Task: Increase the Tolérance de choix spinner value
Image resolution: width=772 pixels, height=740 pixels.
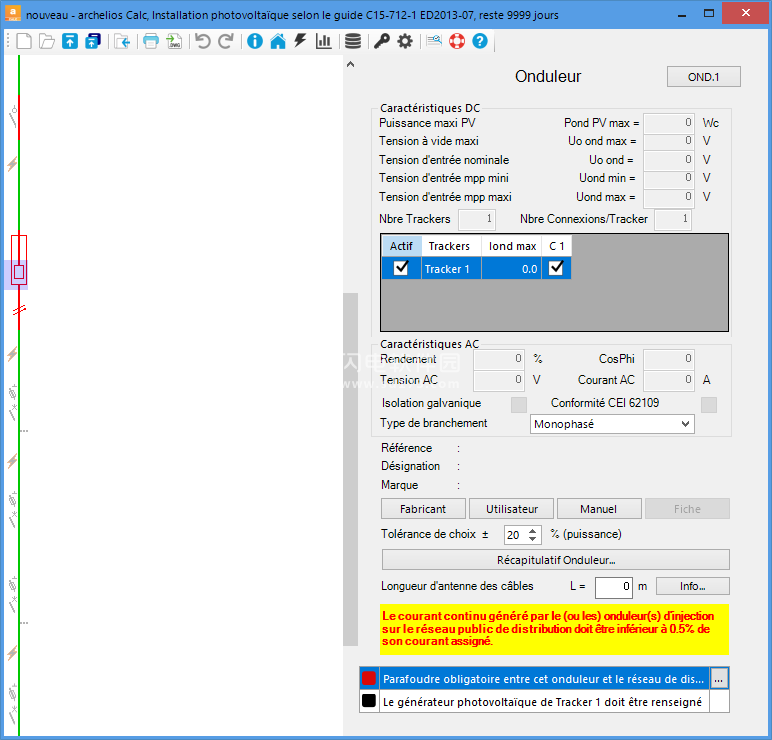Action: 532,530
